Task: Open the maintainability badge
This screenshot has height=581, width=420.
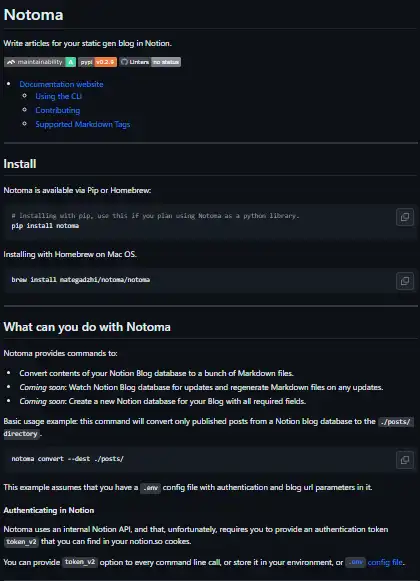Action: coord(40,62)
